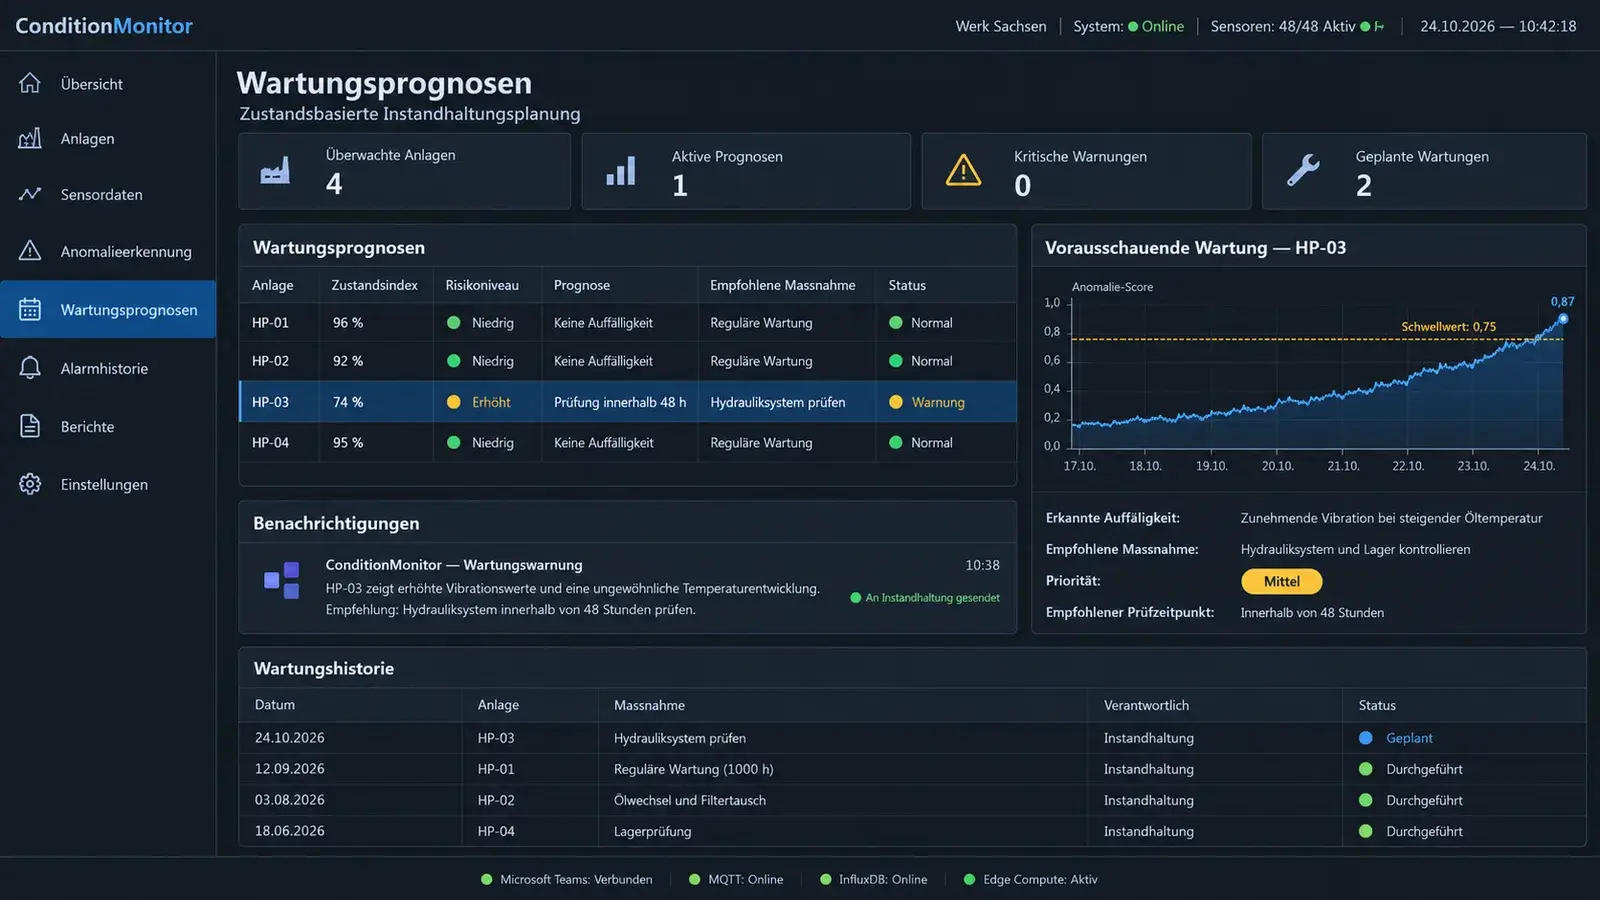Screen dimensions: 1600x900
Task: Click the 'Schwellwert: 0,75' threshold label
Action: [1449, 327]
